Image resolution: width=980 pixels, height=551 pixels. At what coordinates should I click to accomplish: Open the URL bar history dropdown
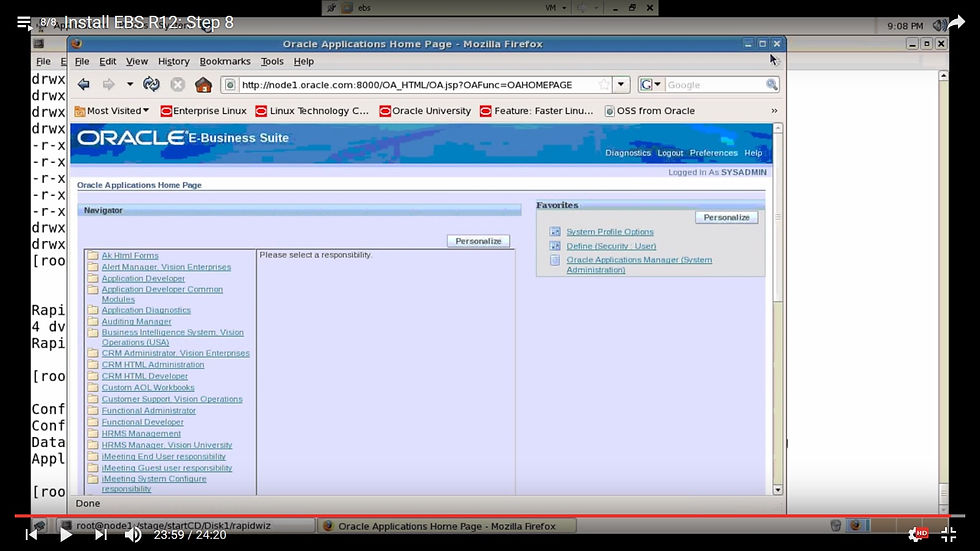621,84
